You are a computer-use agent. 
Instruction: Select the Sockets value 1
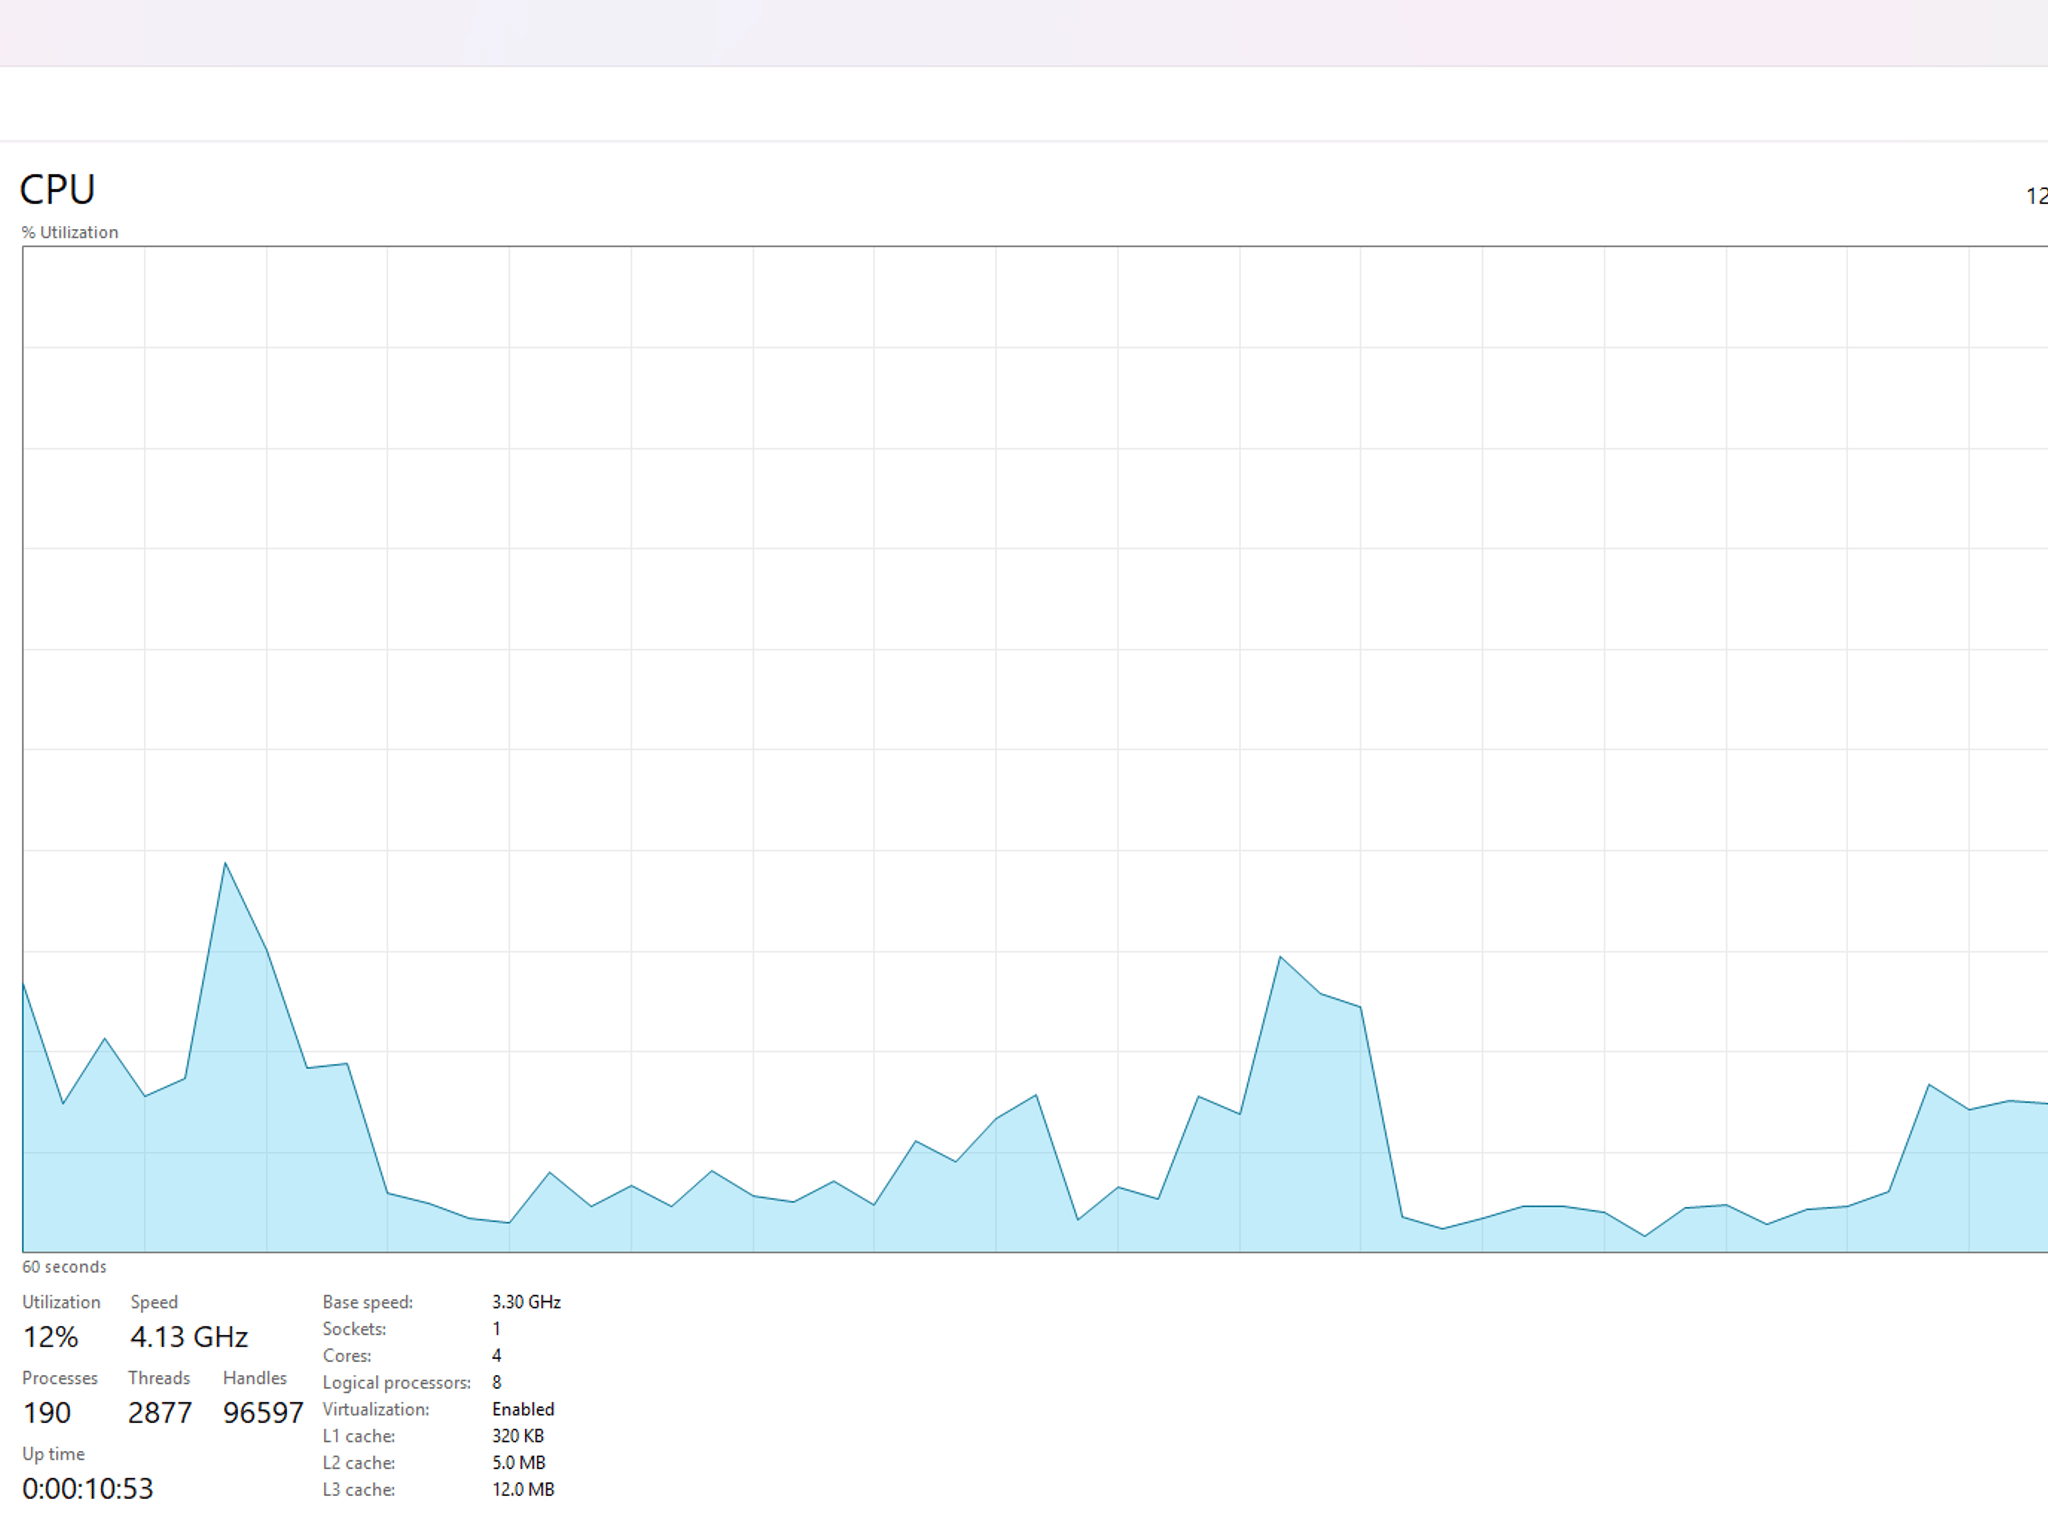[496, 1329]
